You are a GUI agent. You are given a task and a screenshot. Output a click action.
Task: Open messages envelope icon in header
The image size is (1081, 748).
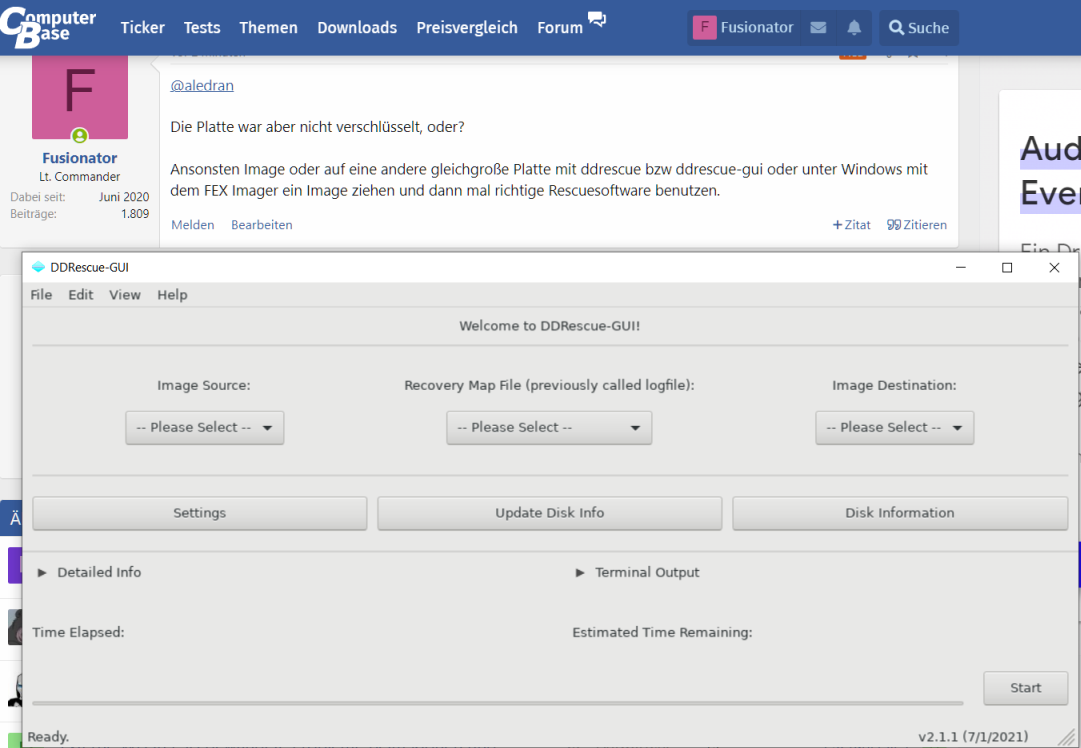pyautogui.click(x=818, y=28)
